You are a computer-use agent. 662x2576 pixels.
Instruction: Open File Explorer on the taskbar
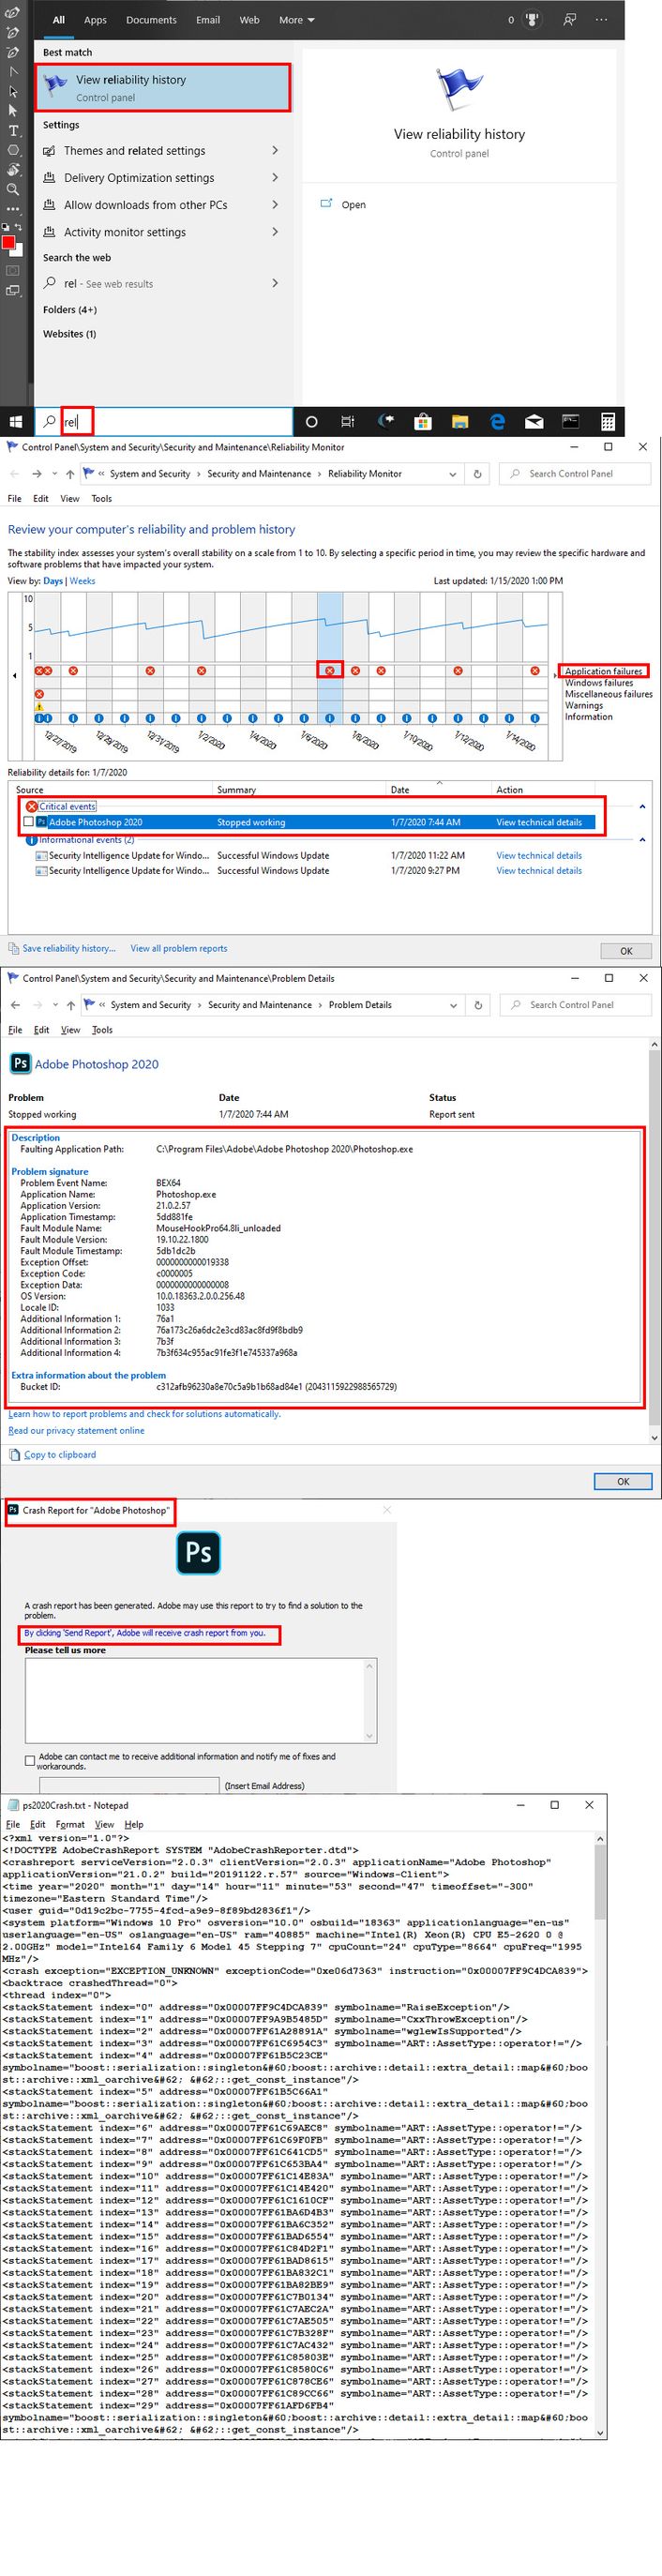click(x=460, y=421)
